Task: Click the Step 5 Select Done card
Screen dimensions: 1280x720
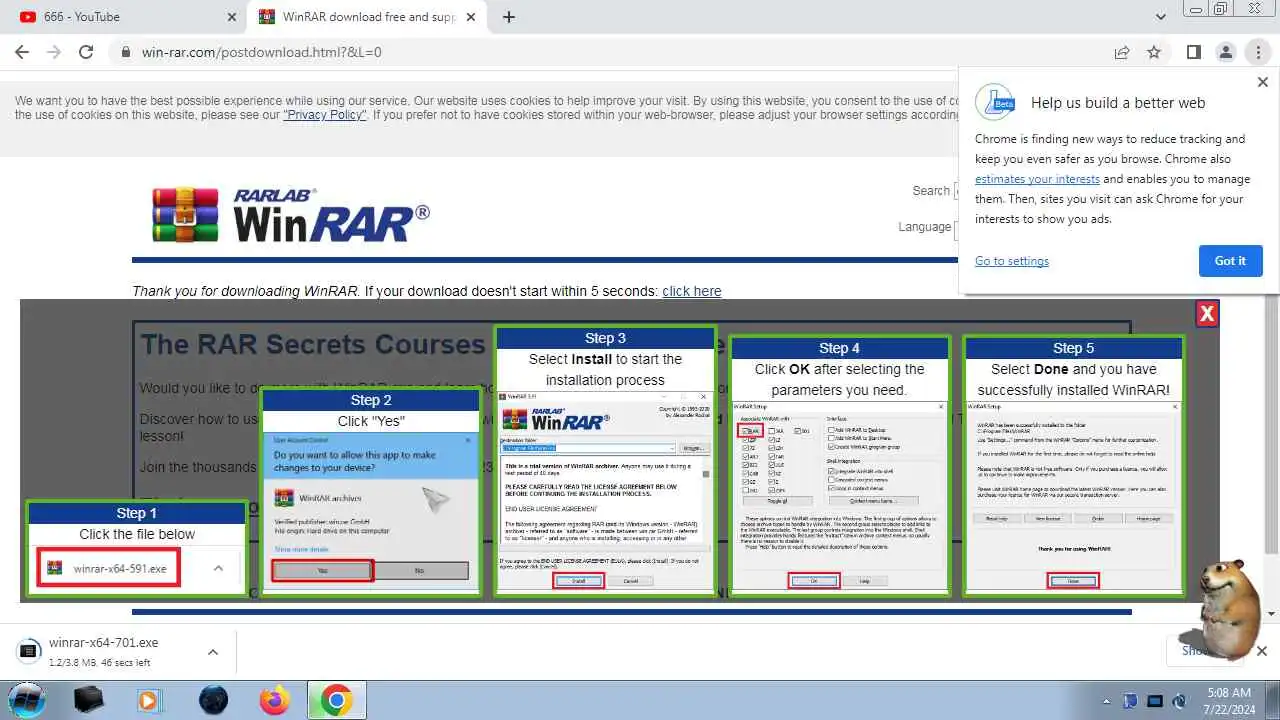Action: (x=1073, y=465)
